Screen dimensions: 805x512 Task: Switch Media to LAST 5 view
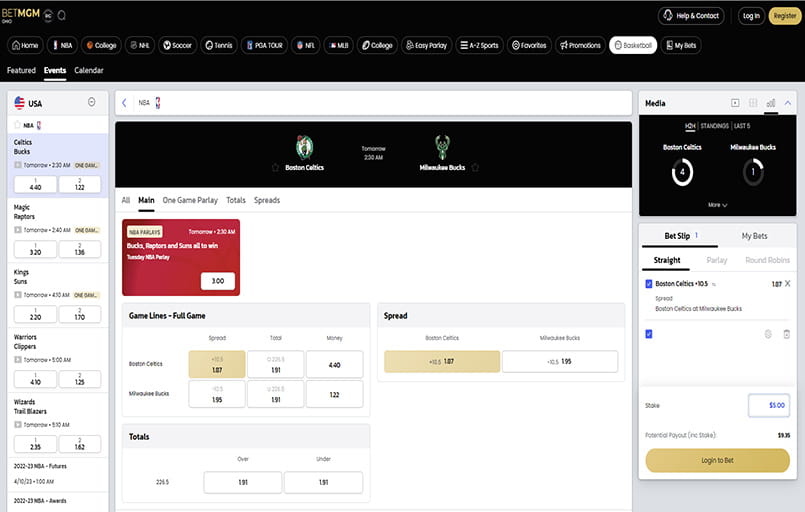coord(742,126)
